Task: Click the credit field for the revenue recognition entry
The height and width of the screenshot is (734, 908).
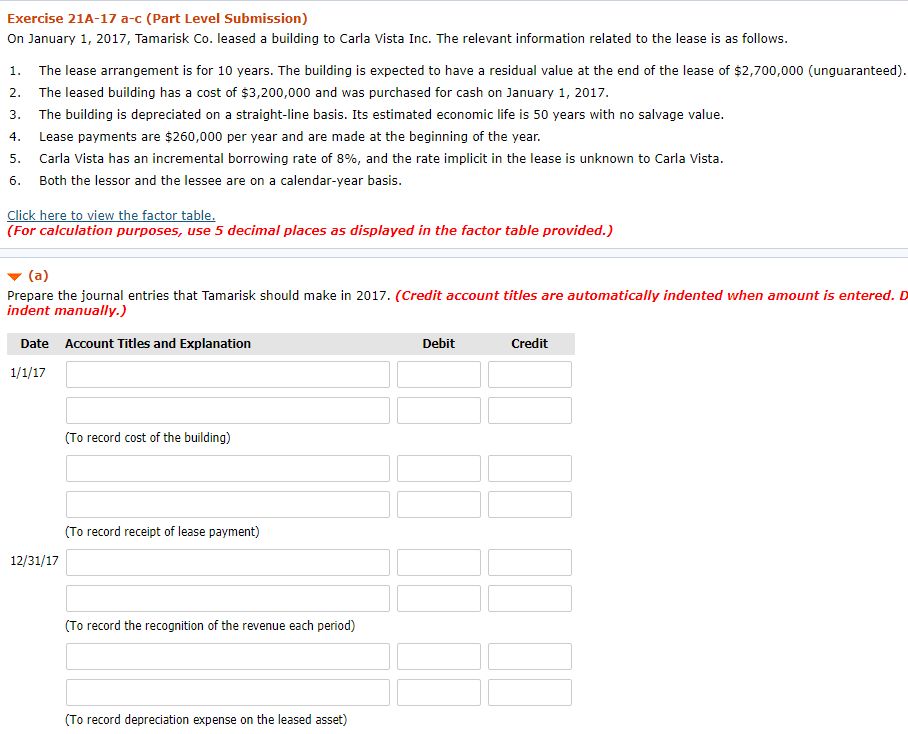Action: tap(529, 562)
